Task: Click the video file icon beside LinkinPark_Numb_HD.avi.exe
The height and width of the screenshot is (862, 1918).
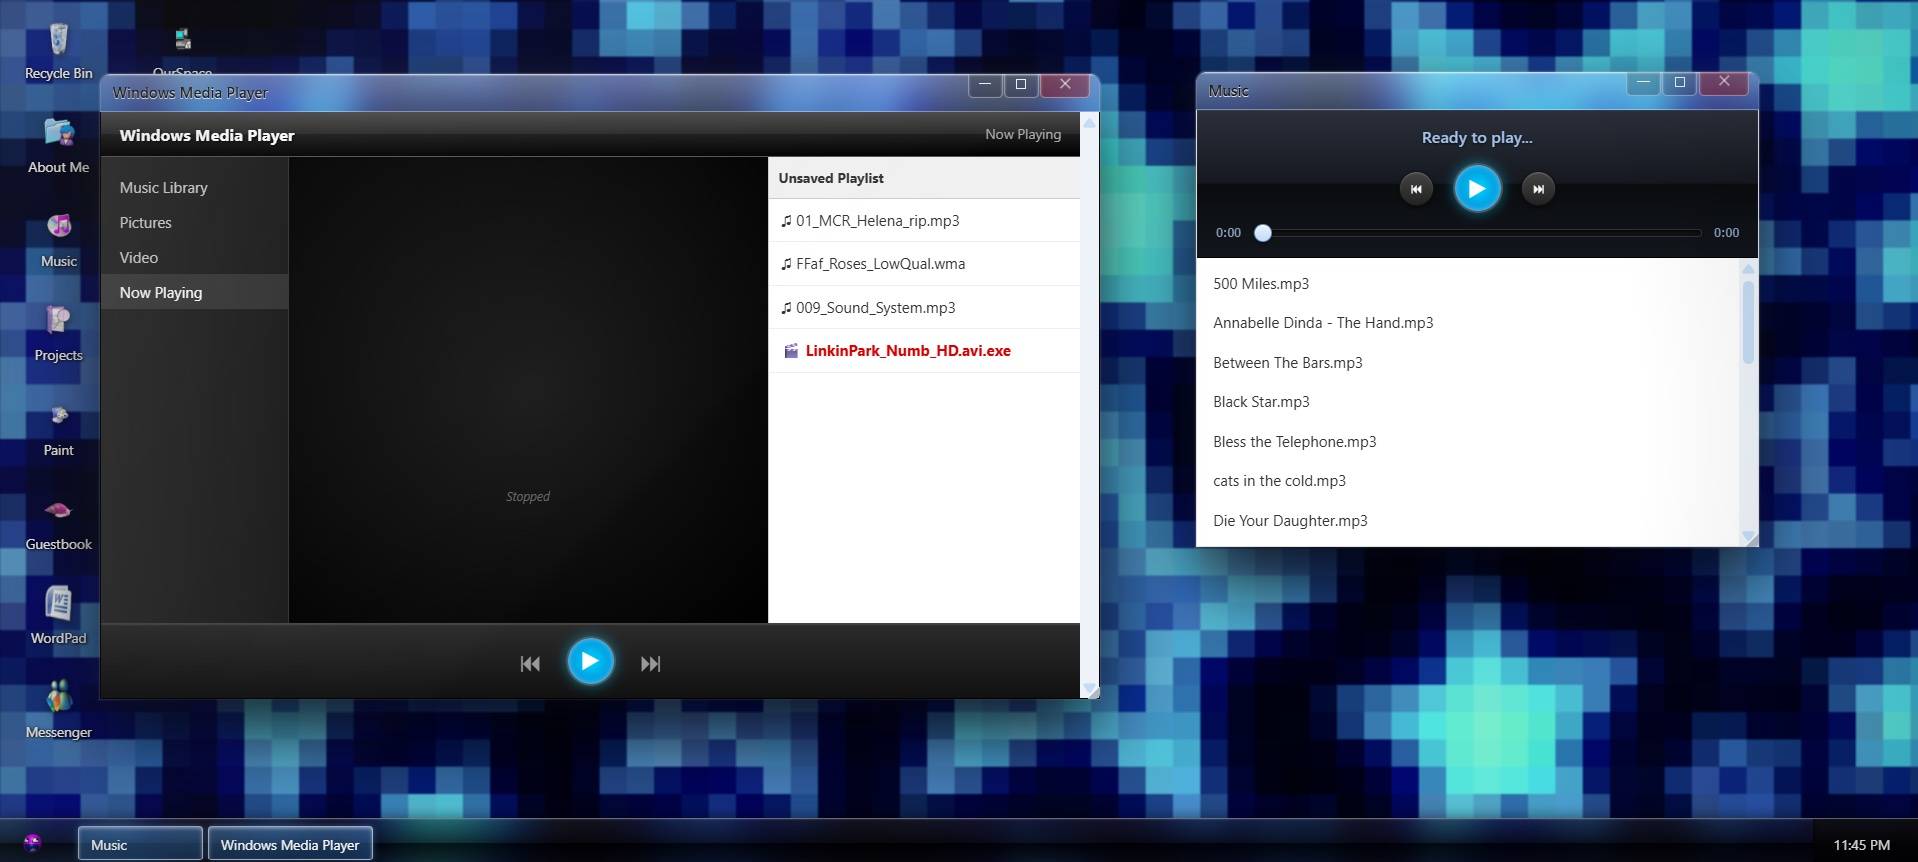Action: coord(791,351)
